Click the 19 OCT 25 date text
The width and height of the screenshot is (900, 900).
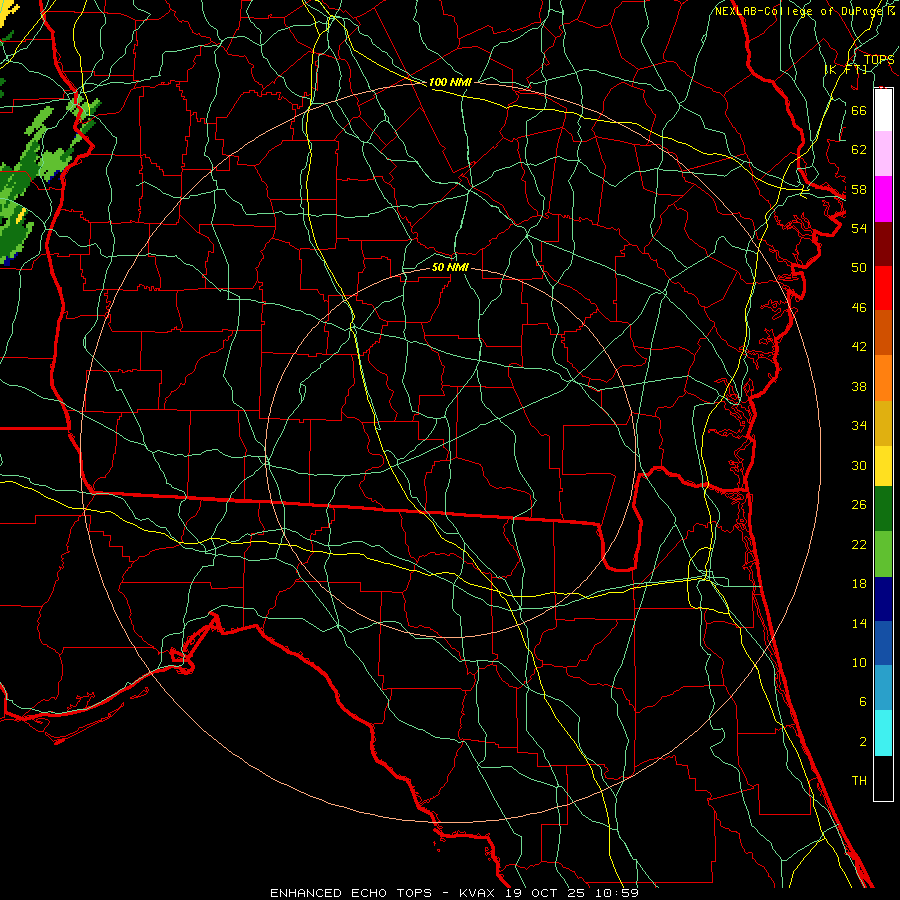(x=545, y=893)
